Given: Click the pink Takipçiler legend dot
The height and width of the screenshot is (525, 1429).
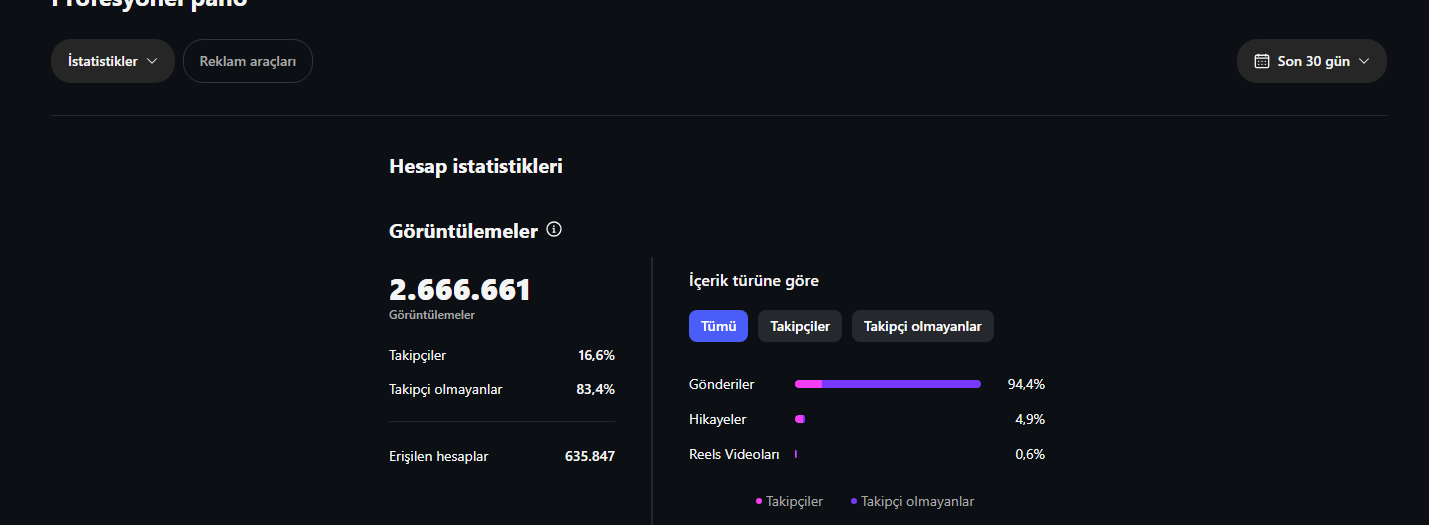Looking at the screenshot, I should 759,501.
